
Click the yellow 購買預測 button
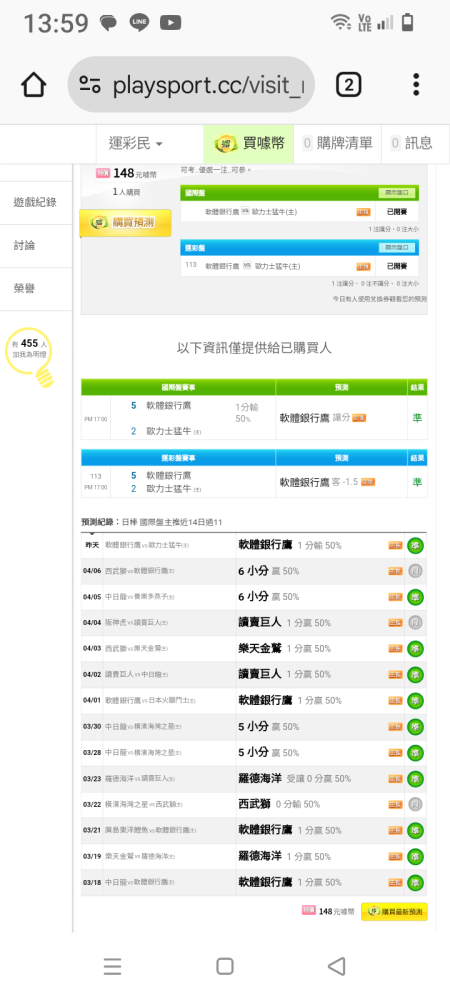(x=126, y=223)
